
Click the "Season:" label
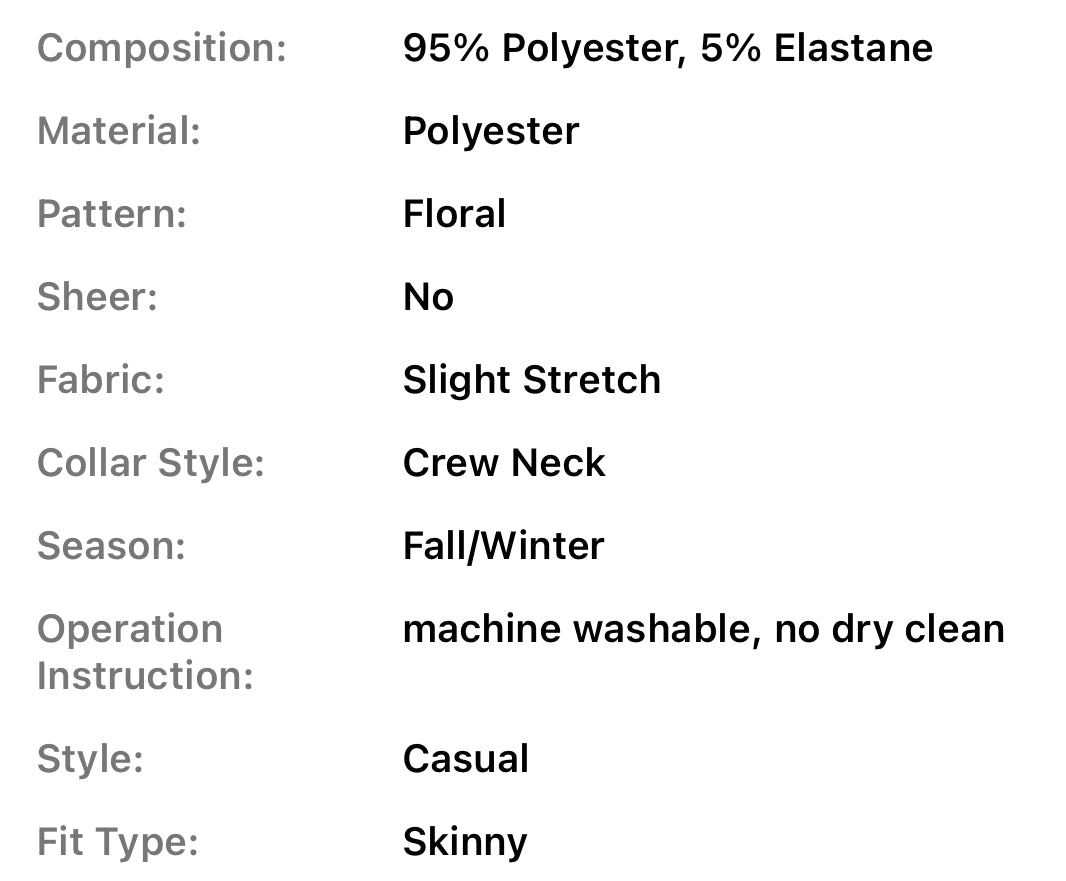(111, 547)
